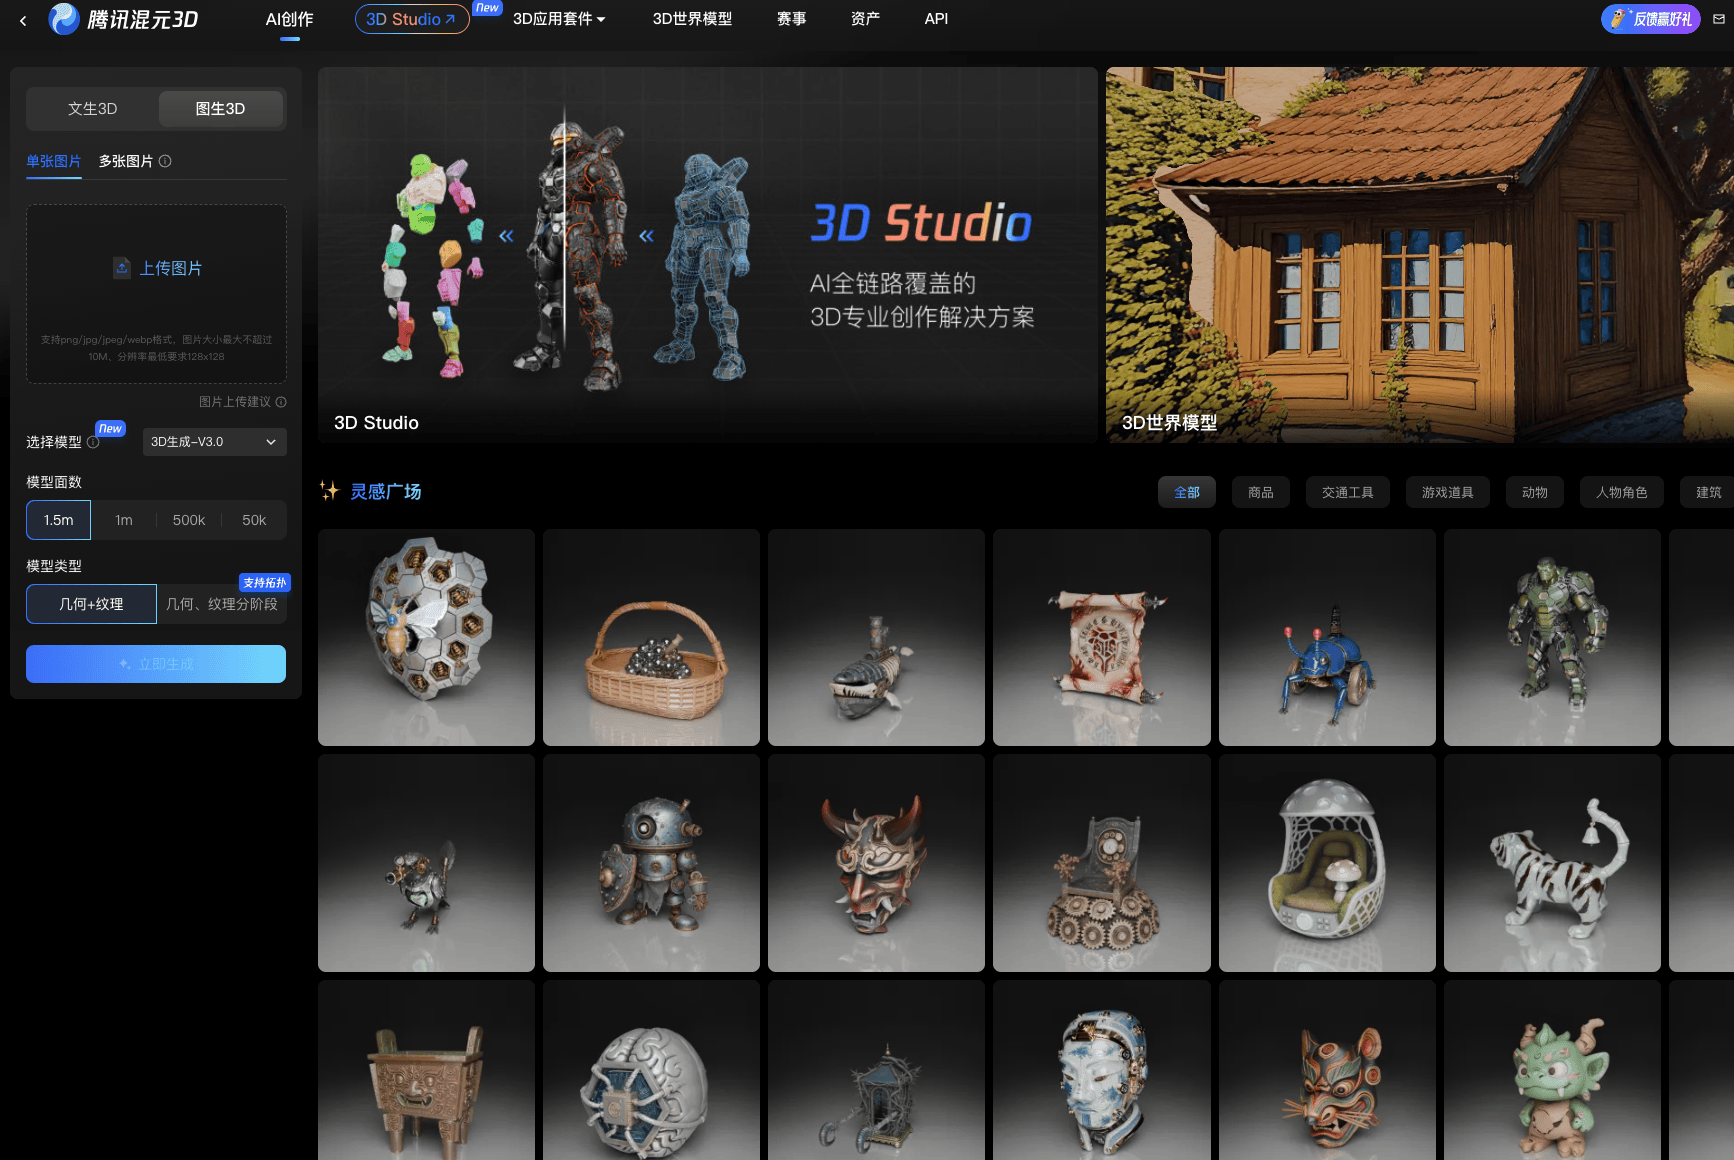This screenshot has width=1734, height=1160.
Task: Select the 单张图片 tab
Action: point(54,161)
